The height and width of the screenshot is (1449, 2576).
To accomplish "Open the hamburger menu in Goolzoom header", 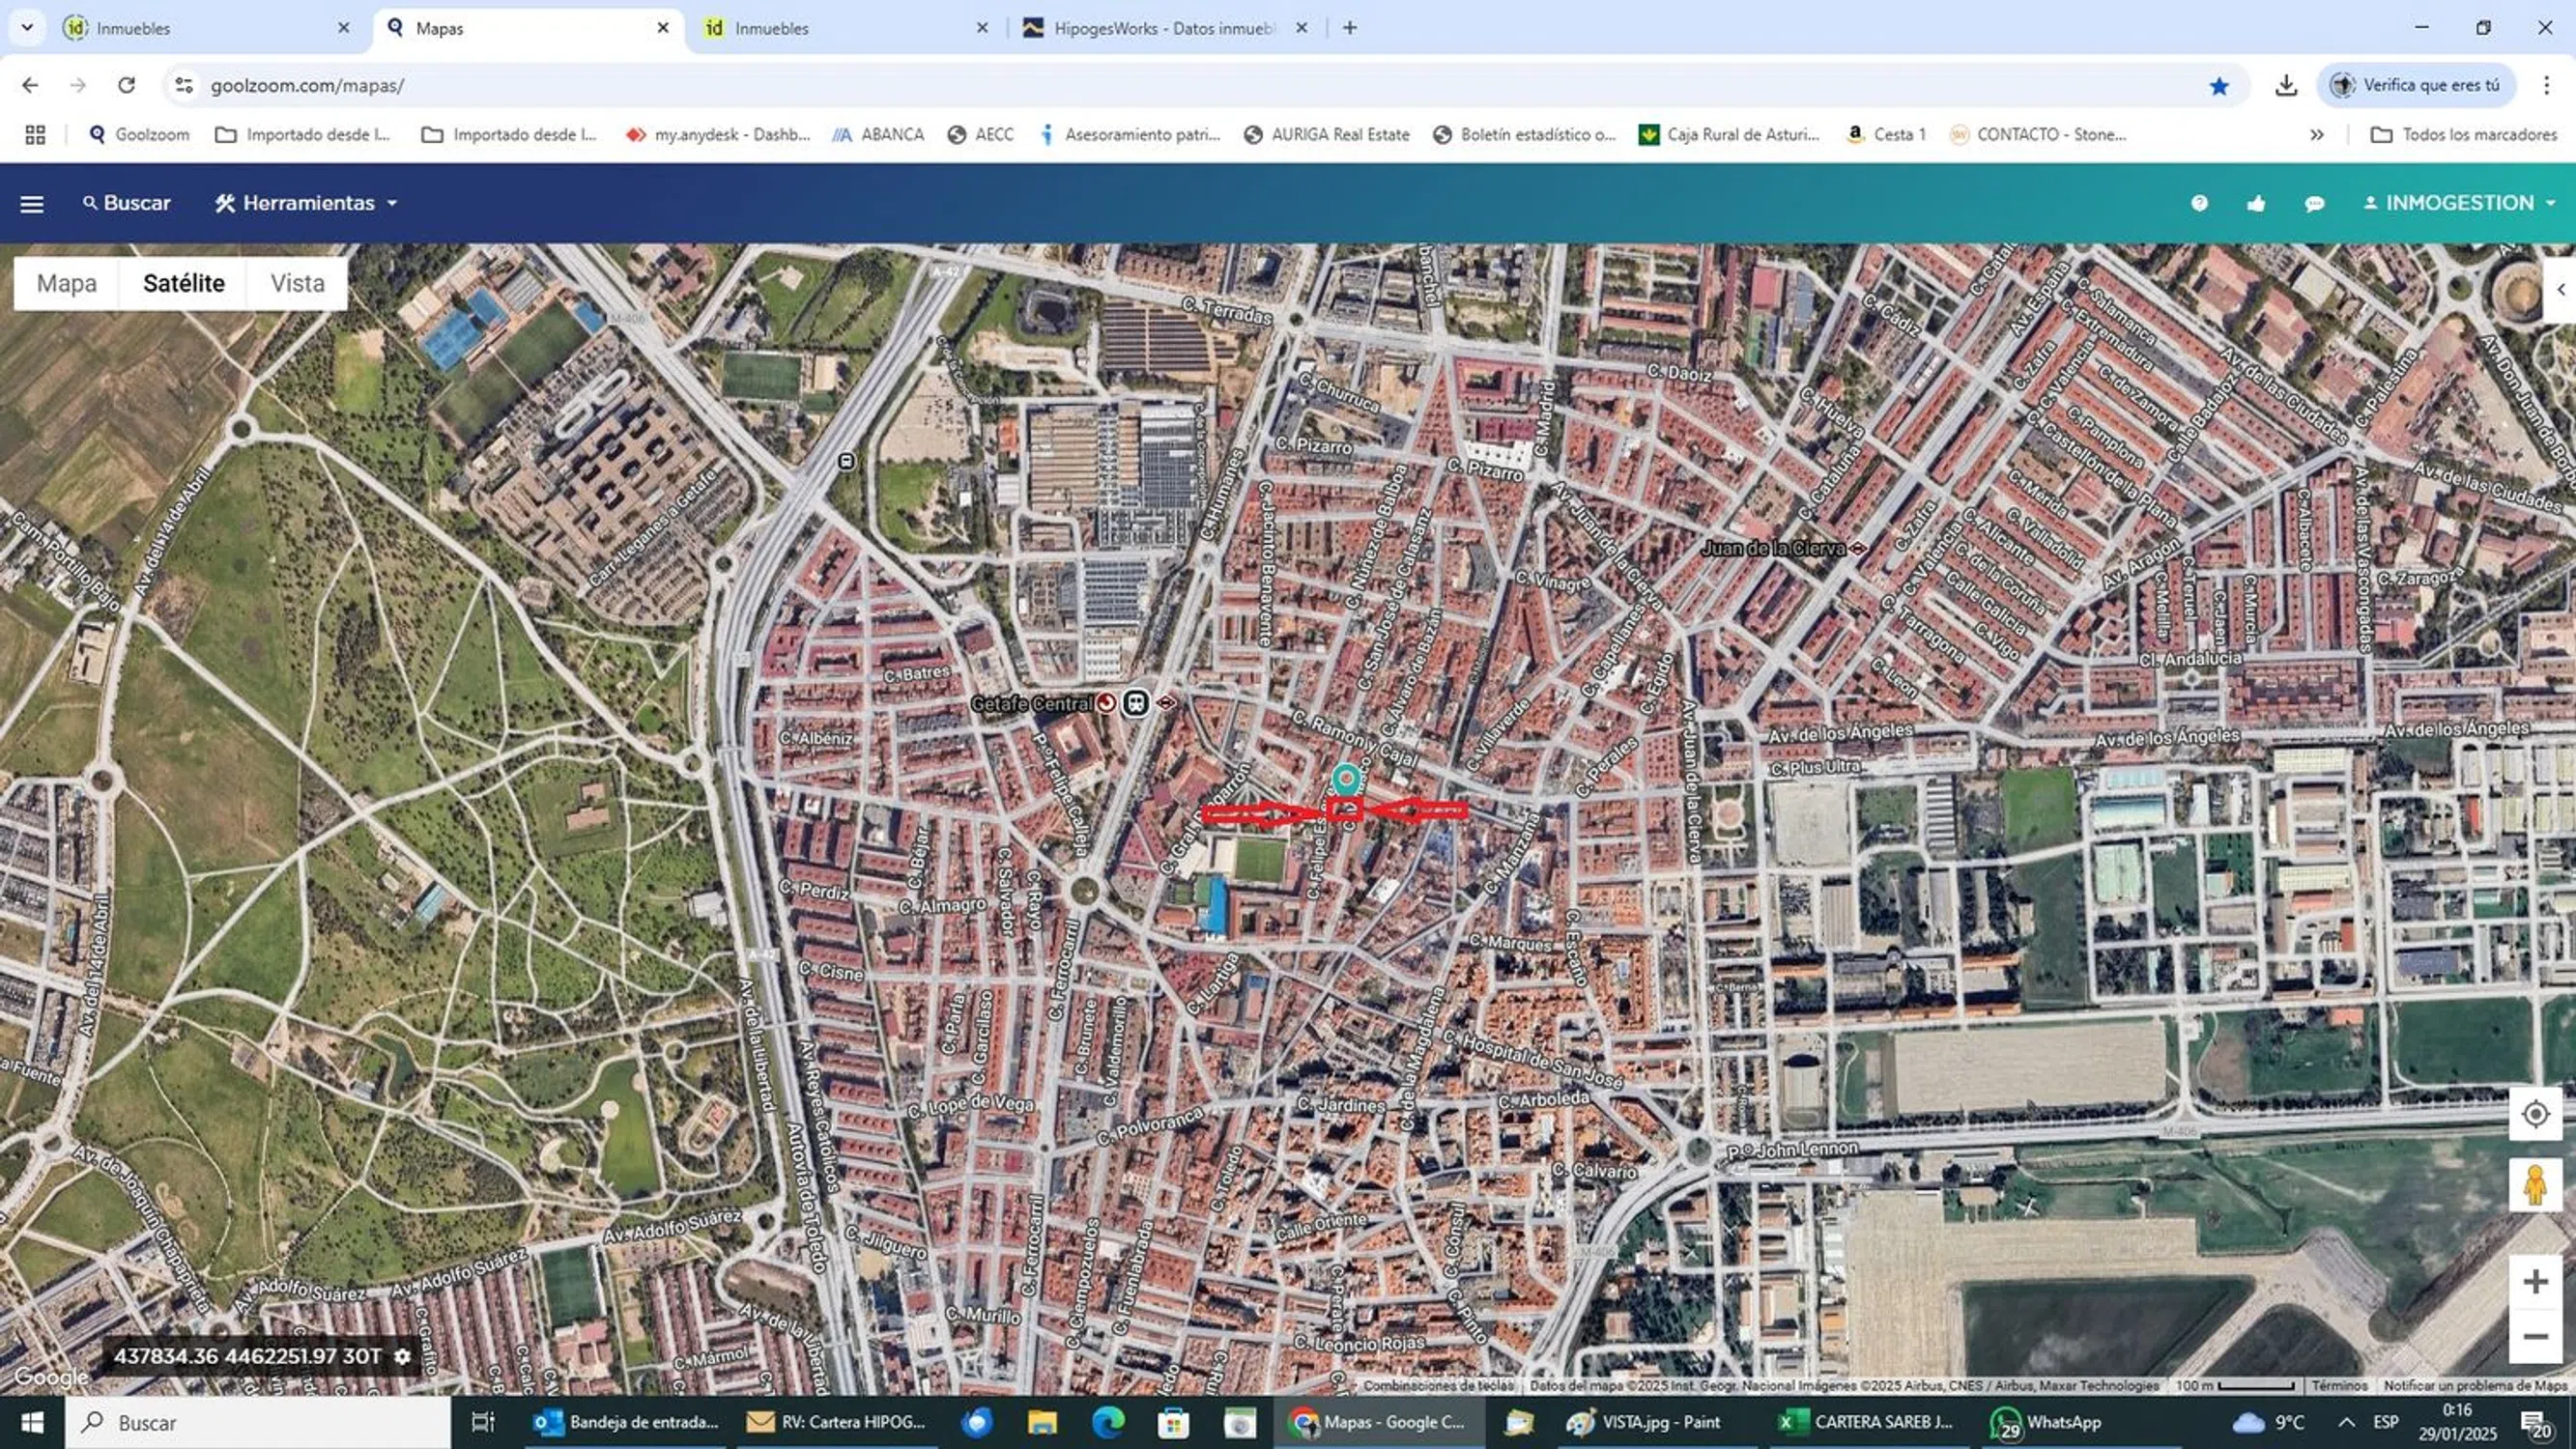I will coord(32,204).
